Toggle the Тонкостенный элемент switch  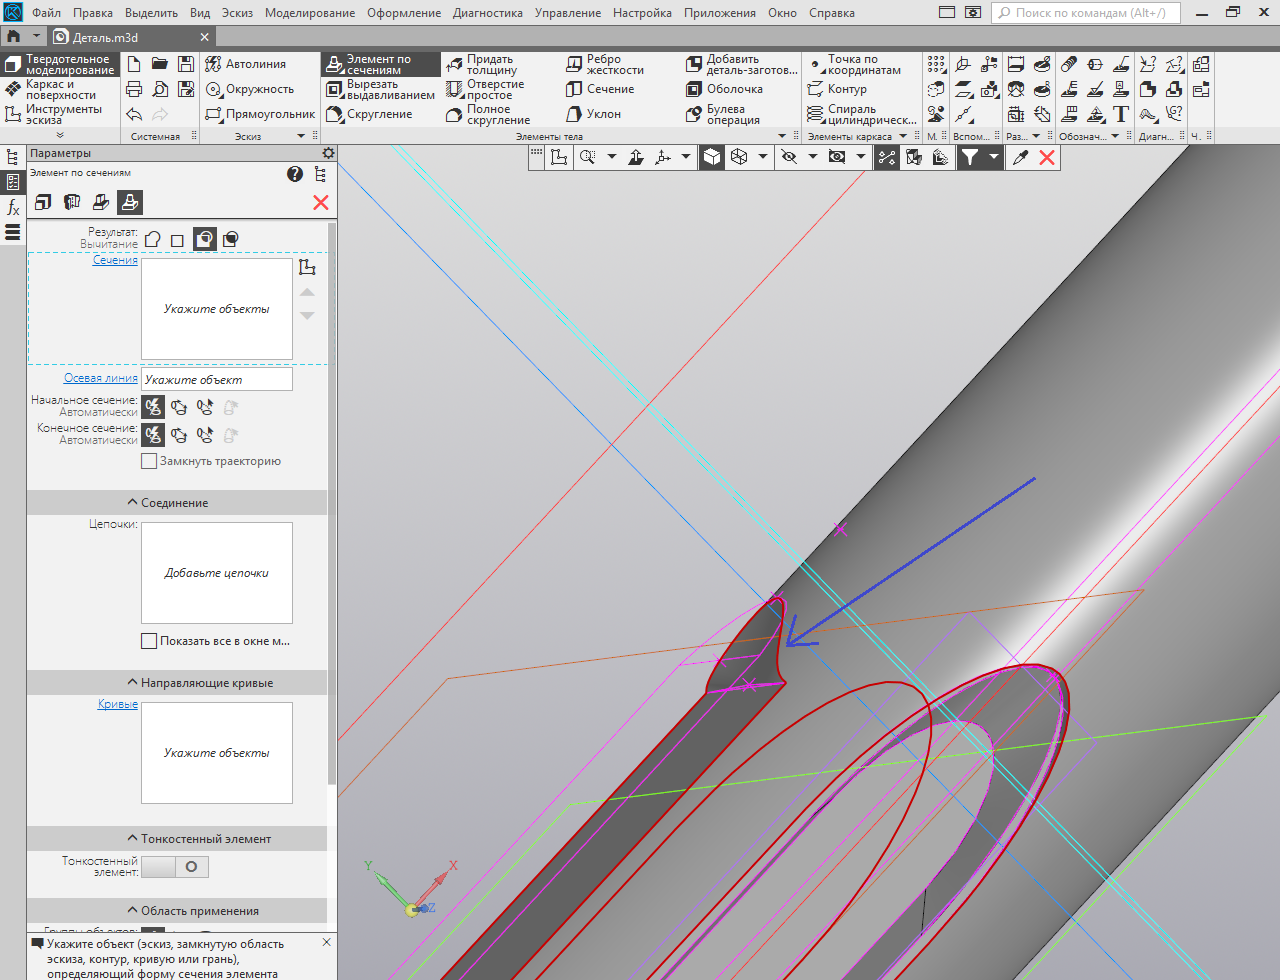175,867
